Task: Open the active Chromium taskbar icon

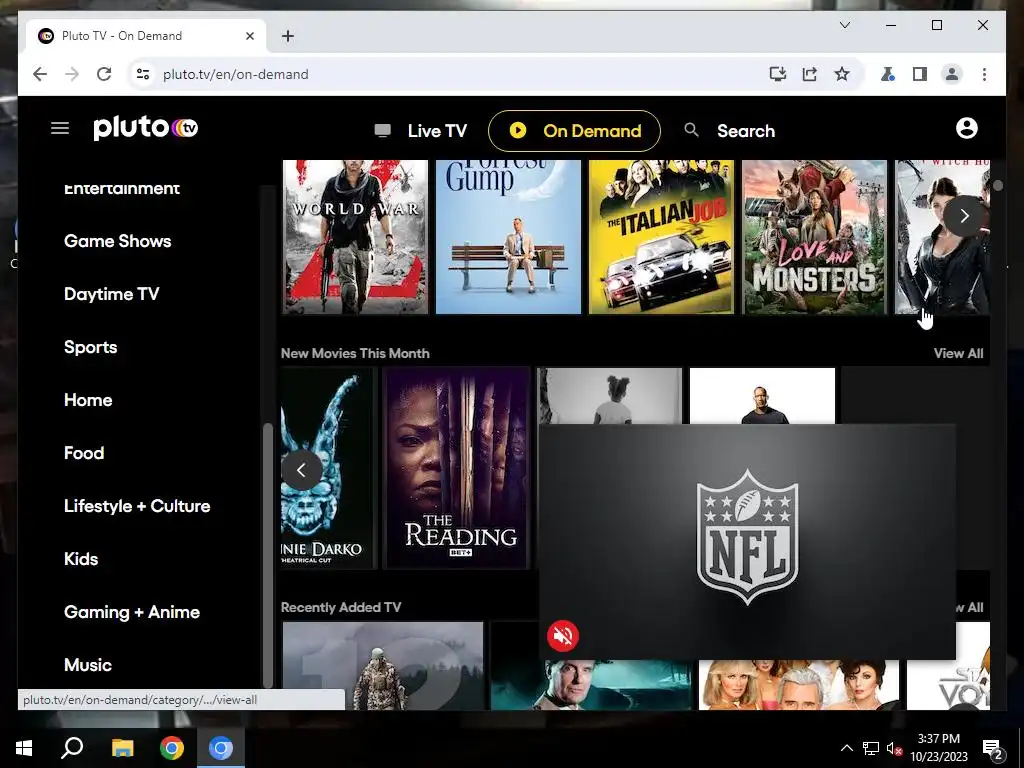Action: coord(221,748)
